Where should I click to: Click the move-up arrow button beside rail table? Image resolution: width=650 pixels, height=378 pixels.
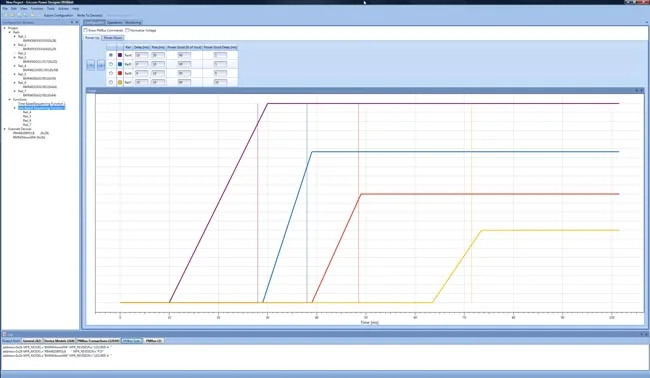[90, 65]
